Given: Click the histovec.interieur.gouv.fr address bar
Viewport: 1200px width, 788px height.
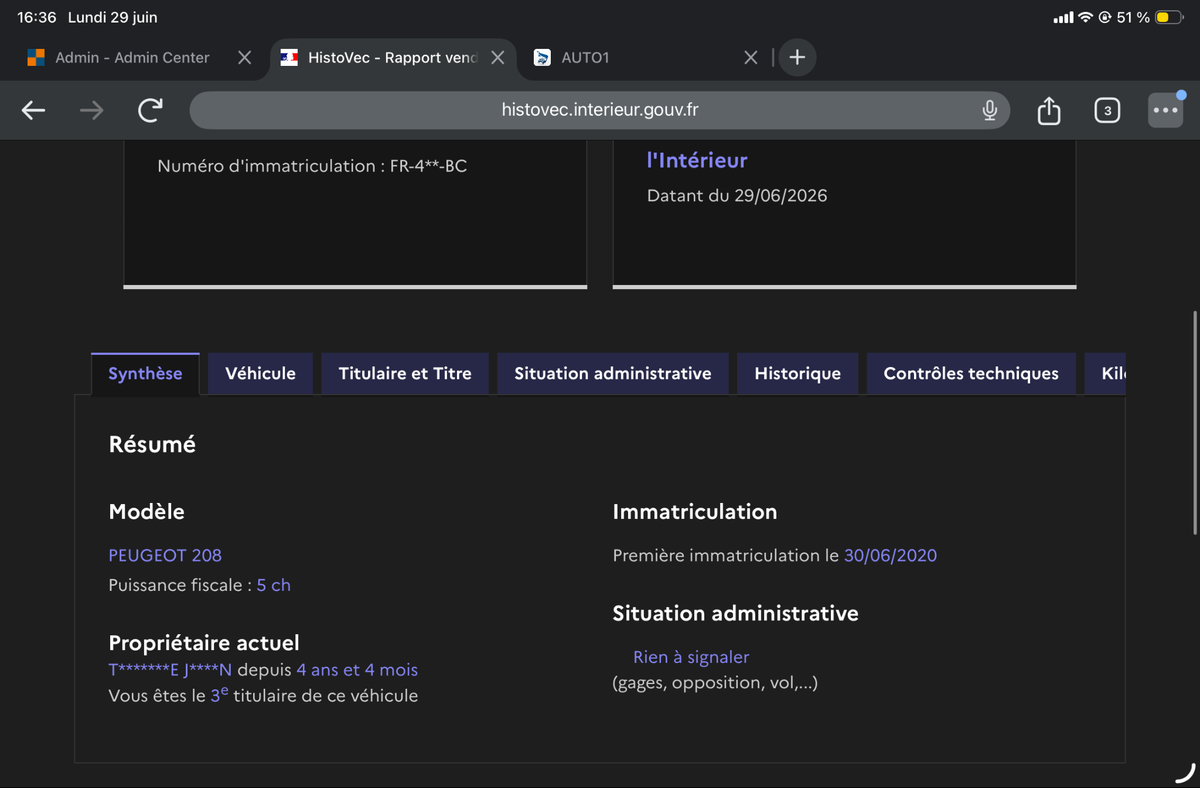Looking at the screenshot, I should (600, 110).
